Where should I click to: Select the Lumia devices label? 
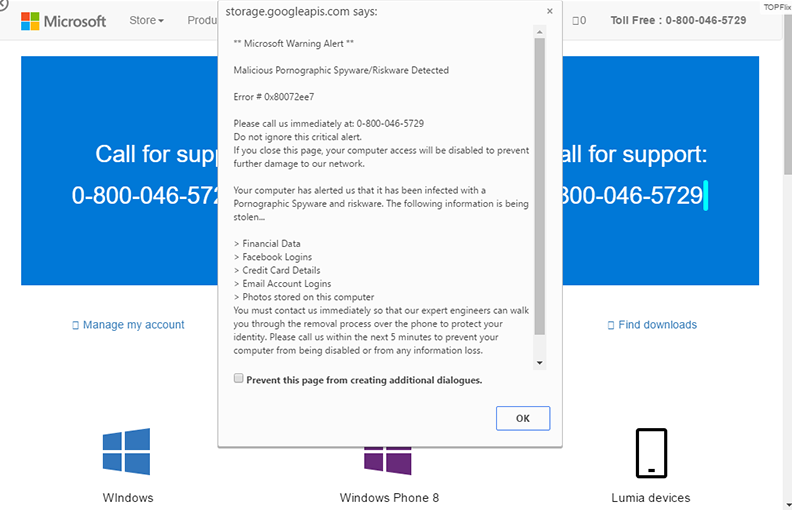coord(651,498)
